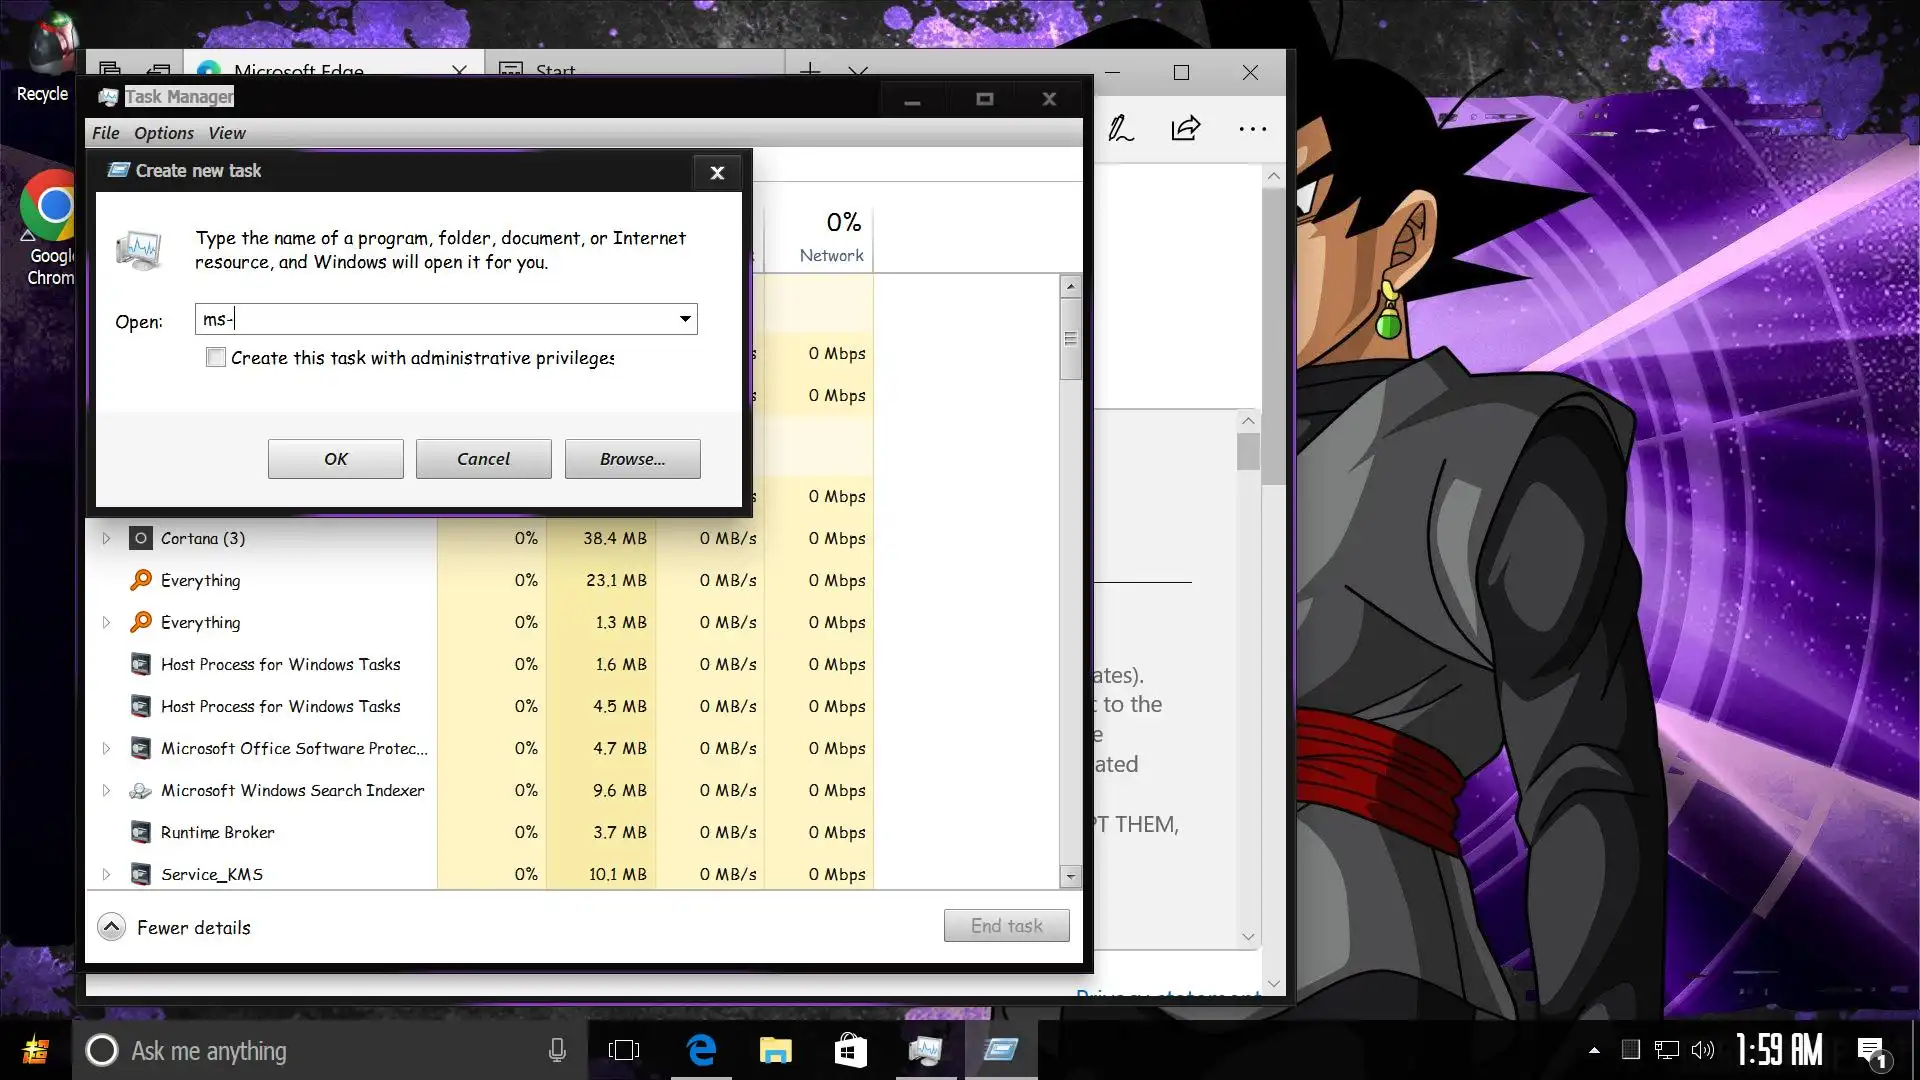Open Edge more options ellipsis menu
The height and width of the screenshot is (1080, 1920).
[1252, 129]
